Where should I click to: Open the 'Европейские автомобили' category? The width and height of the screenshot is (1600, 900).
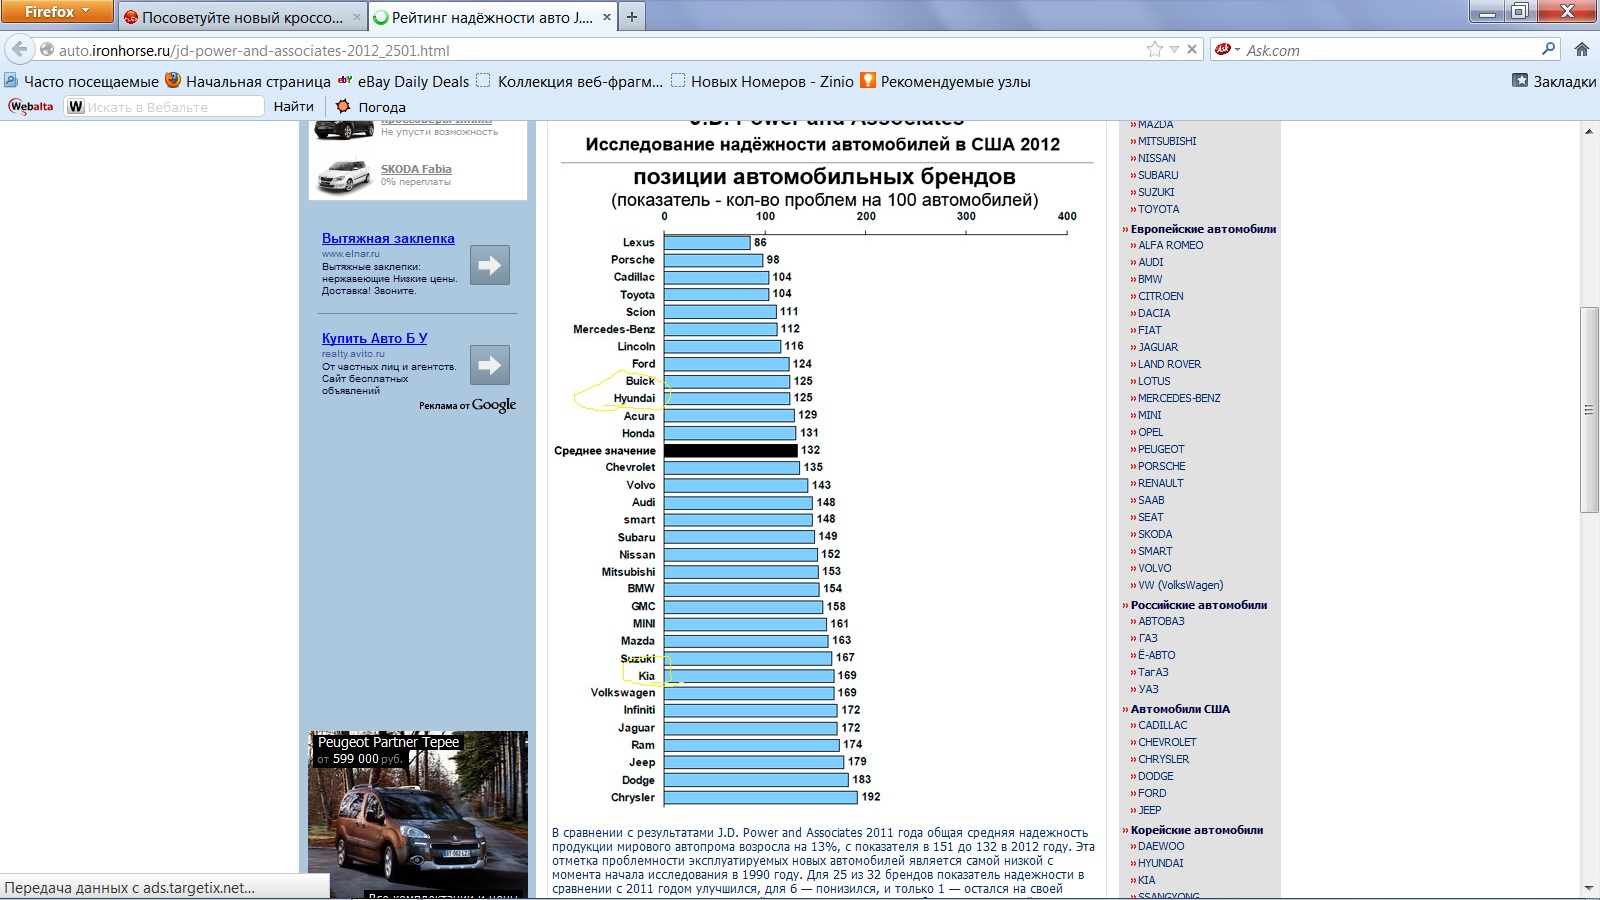click(x=1203, y=229)
